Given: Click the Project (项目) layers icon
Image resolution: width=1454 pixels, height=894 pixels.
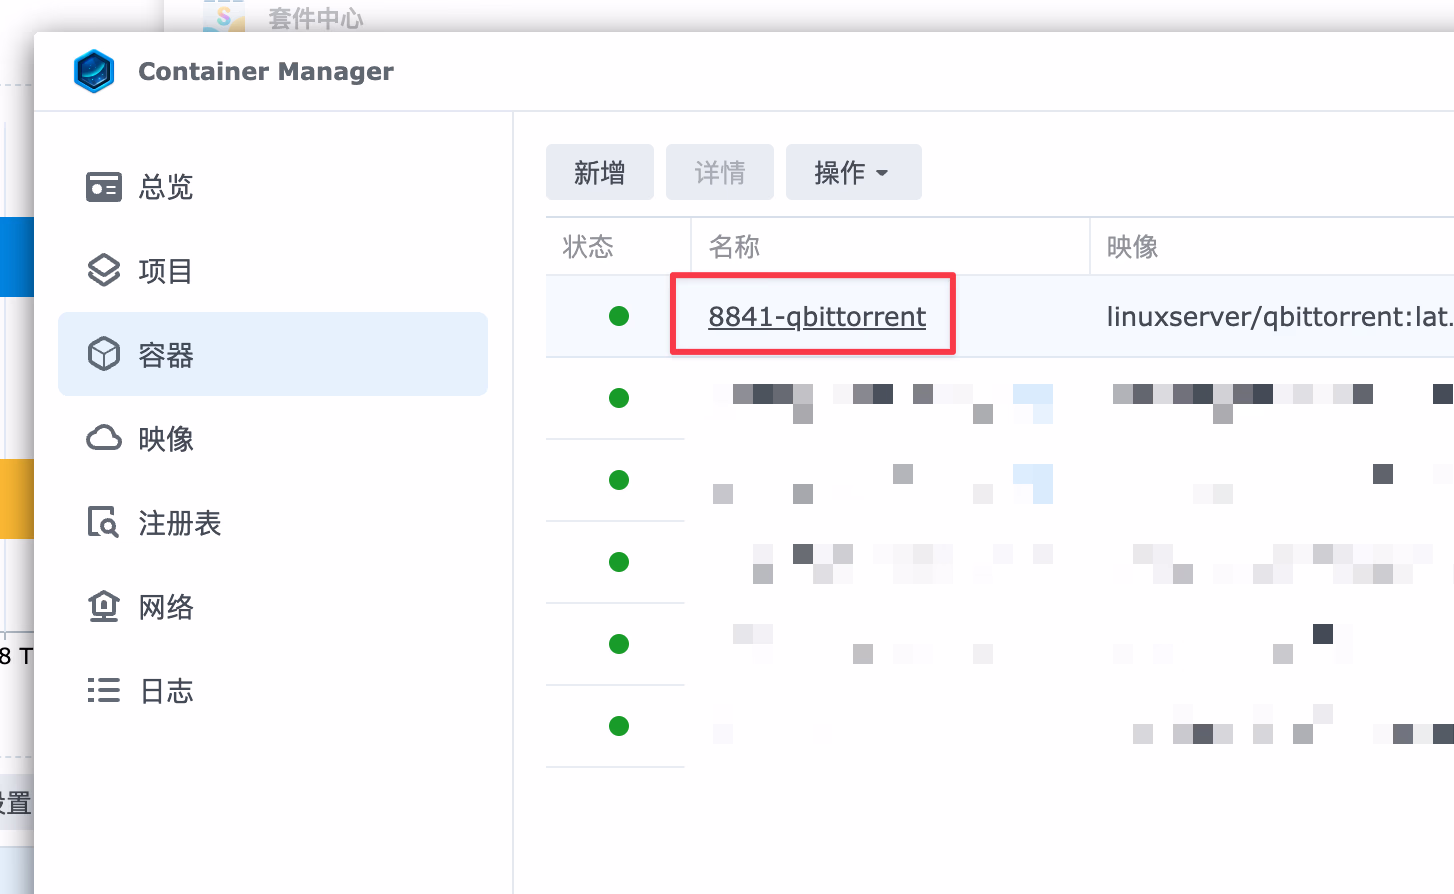Looking at the screenshot, I should coord(104,271).
